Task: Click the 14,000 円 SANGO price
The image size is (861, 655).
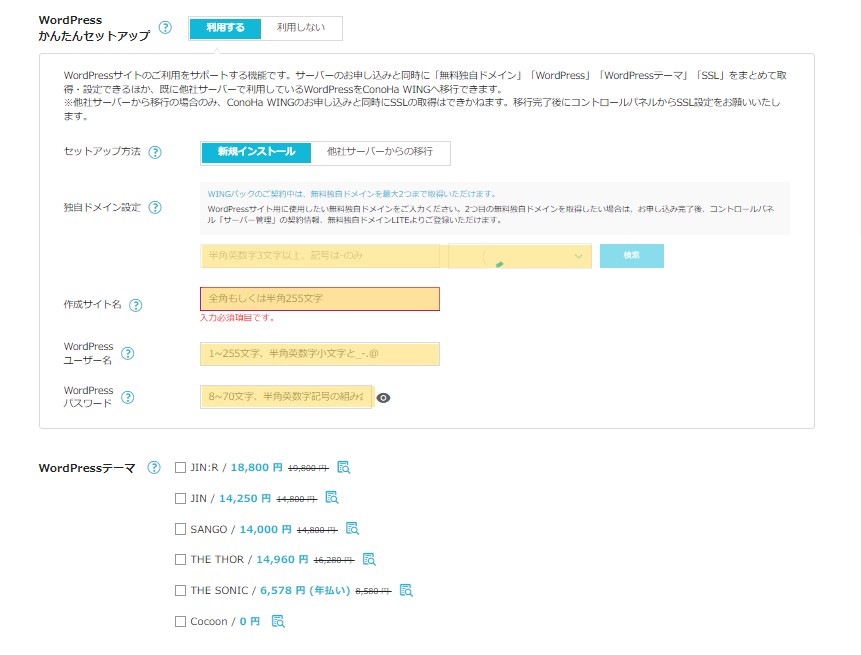Action: [265, 529]
